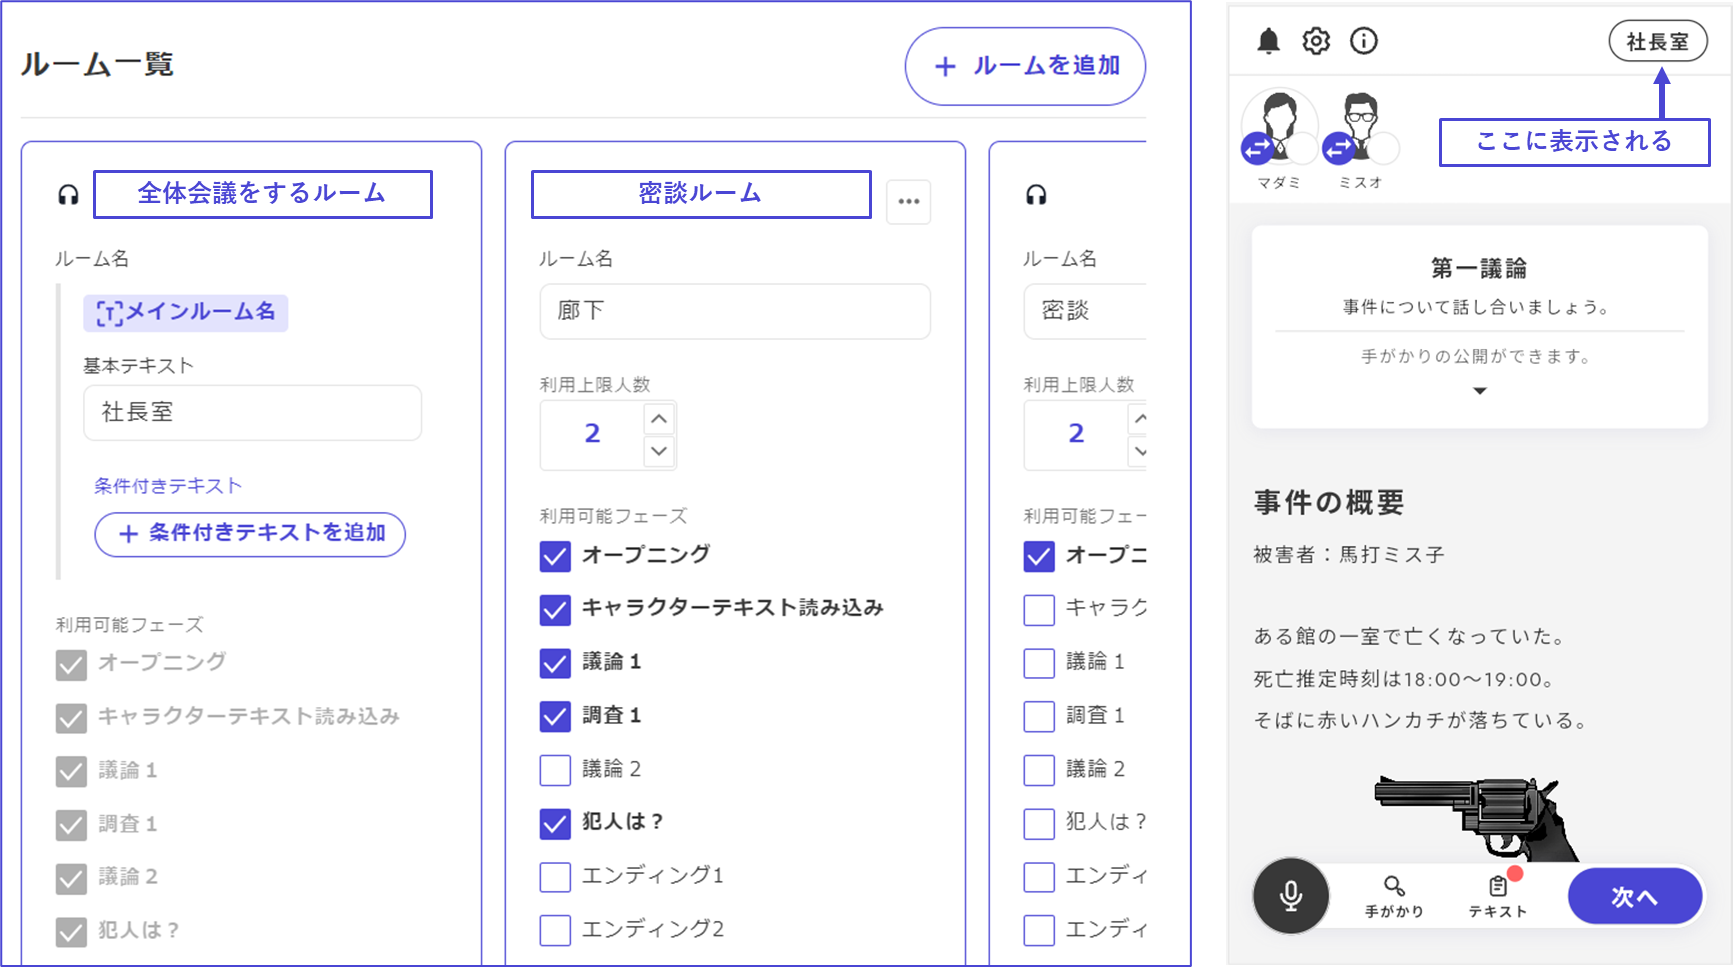
Task: Click the notification bell icon
Action: 1268,41
